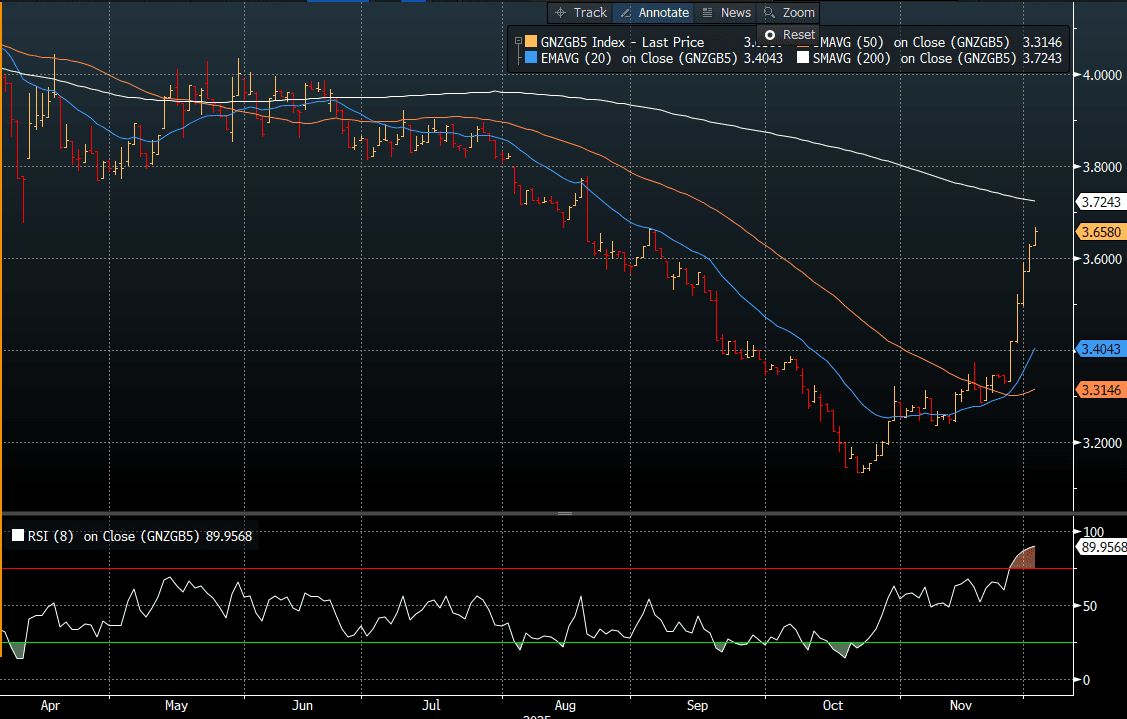Click the 3.3146 orange axis value tag
The width and height of the screenshot is (1127, 719).
(1101, 388)
